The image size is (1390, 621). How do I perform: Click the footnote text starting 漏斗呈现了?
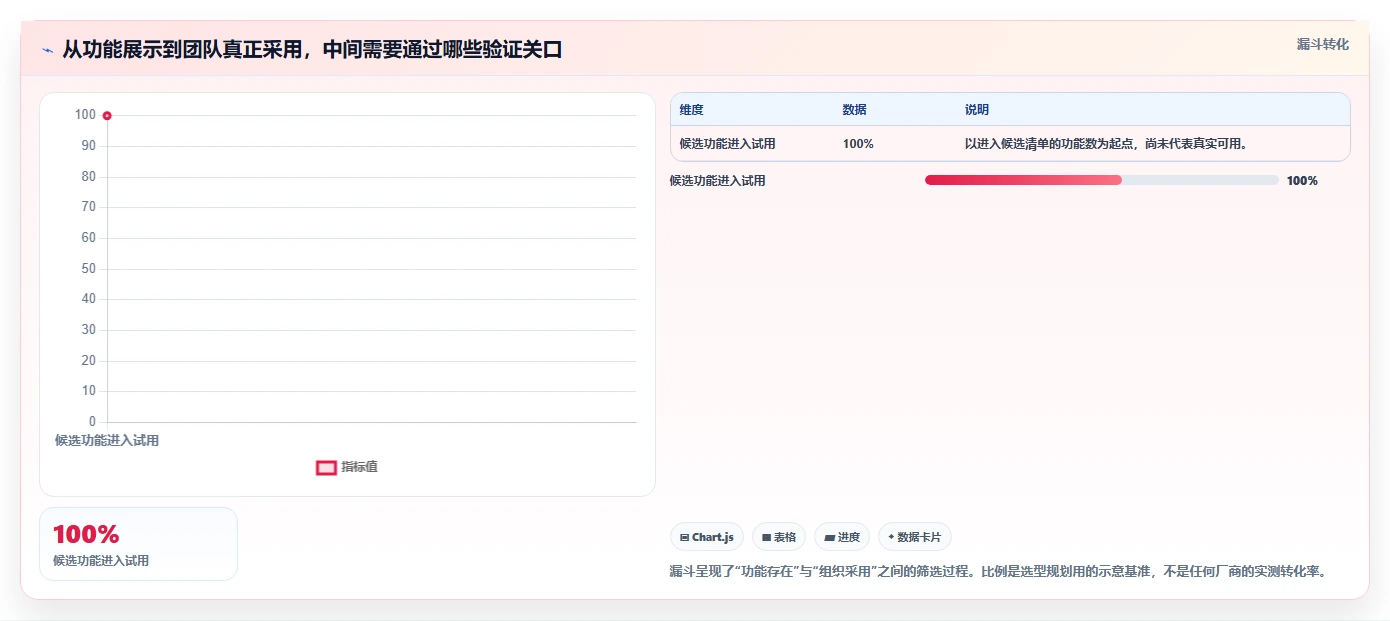click(997, 572)
